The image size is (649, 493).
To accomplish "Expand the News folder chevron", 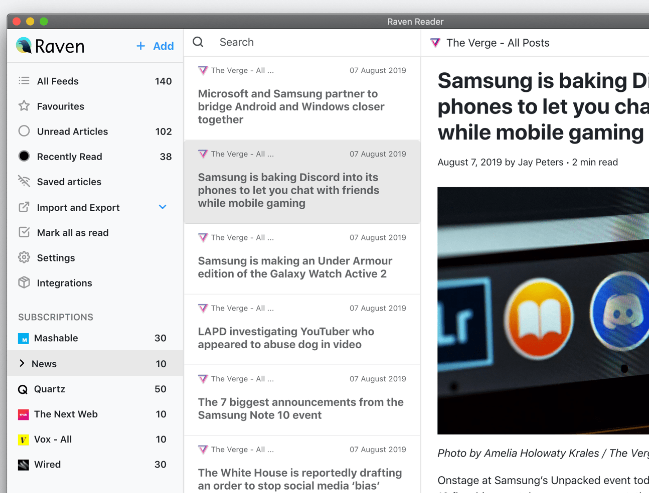I will (22, 363).
